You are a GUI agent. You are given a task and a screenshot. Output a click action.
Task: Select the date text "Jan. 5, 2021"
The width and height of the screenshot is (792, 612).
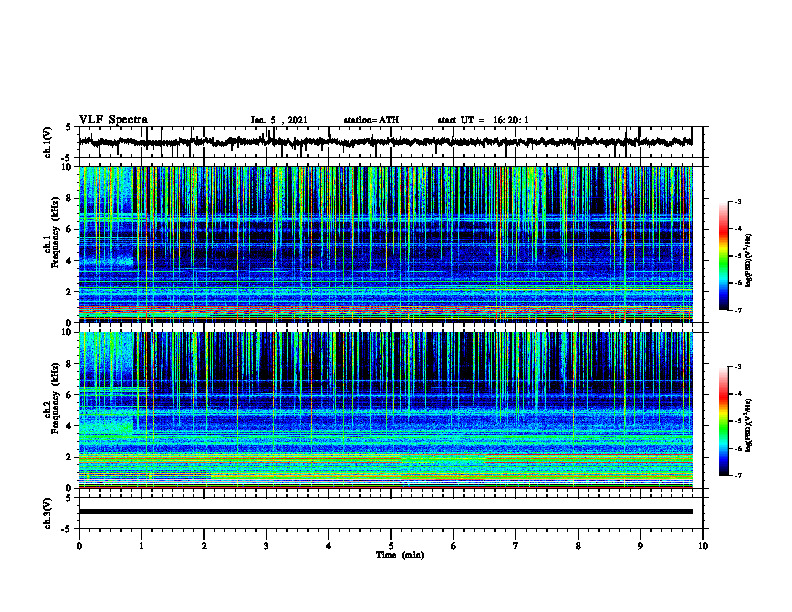pos(279,120)
